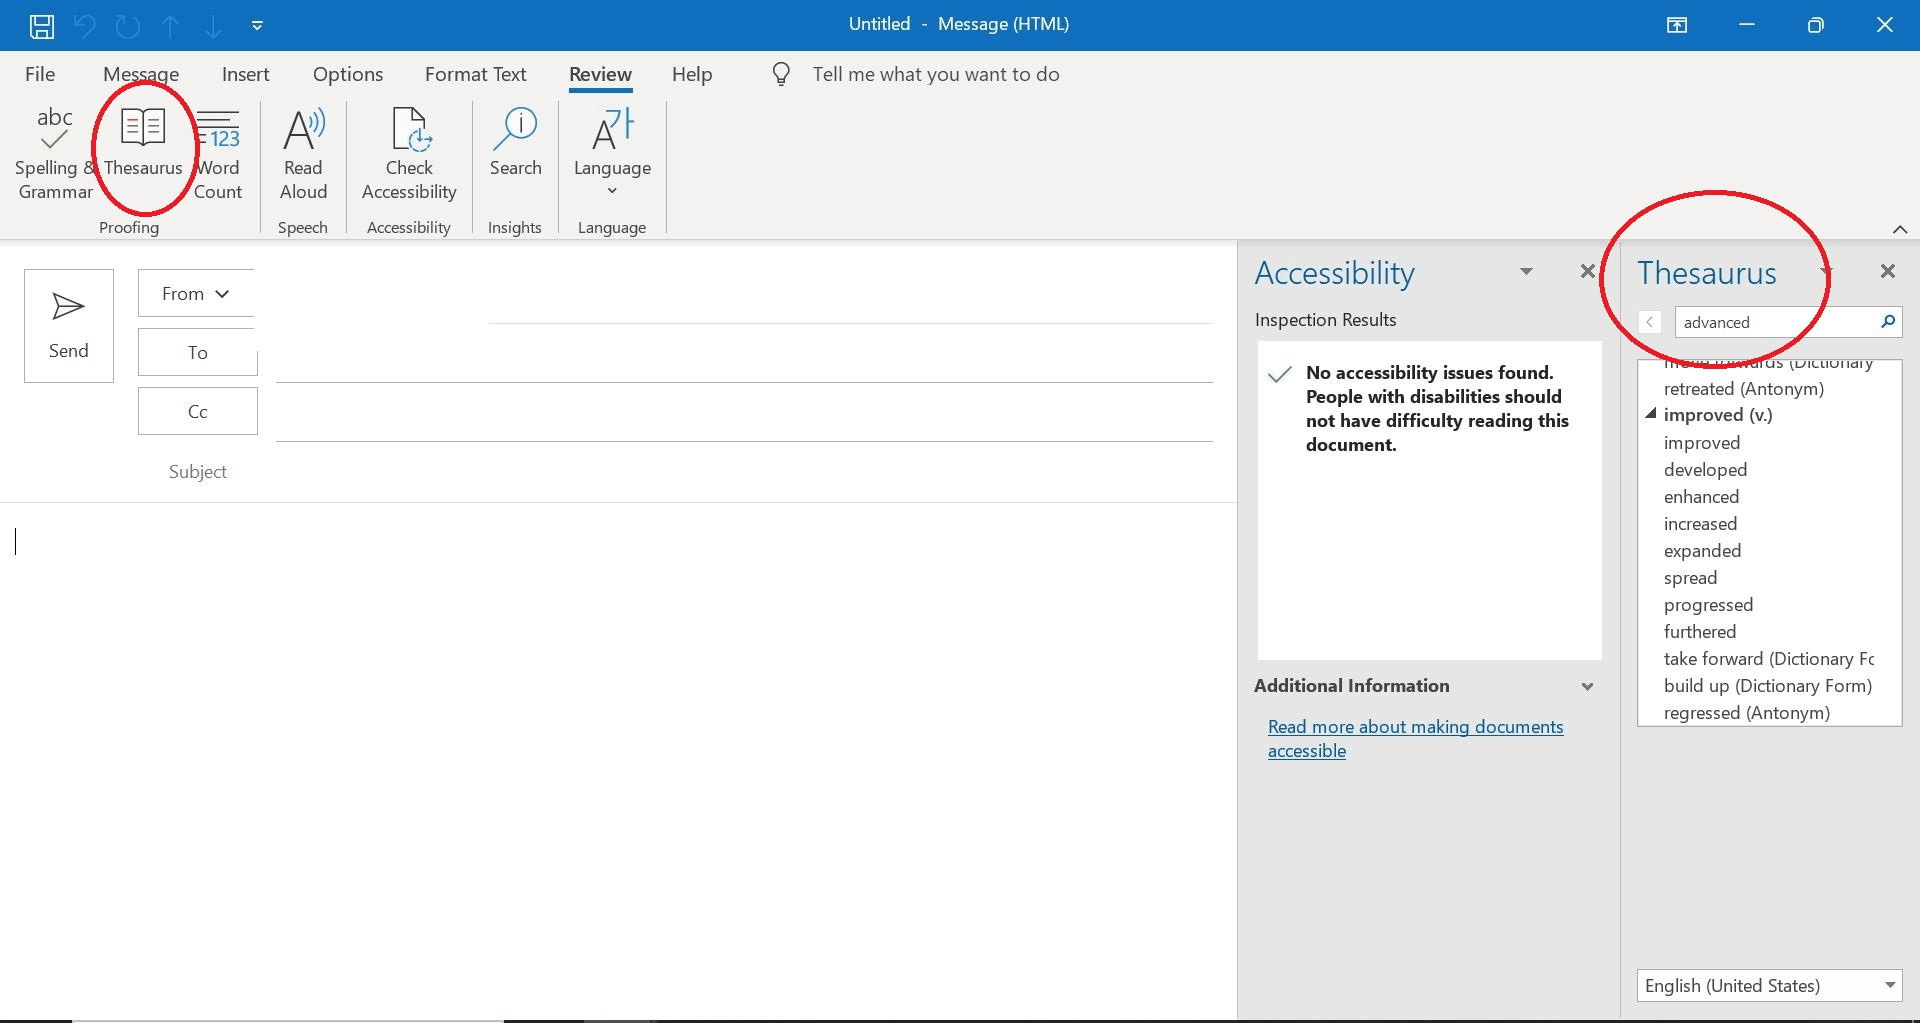Image resolution: width=1920 pixels, height=1023 pixels.
Task: Click the Subject input field
Action: tap(744, 471)
